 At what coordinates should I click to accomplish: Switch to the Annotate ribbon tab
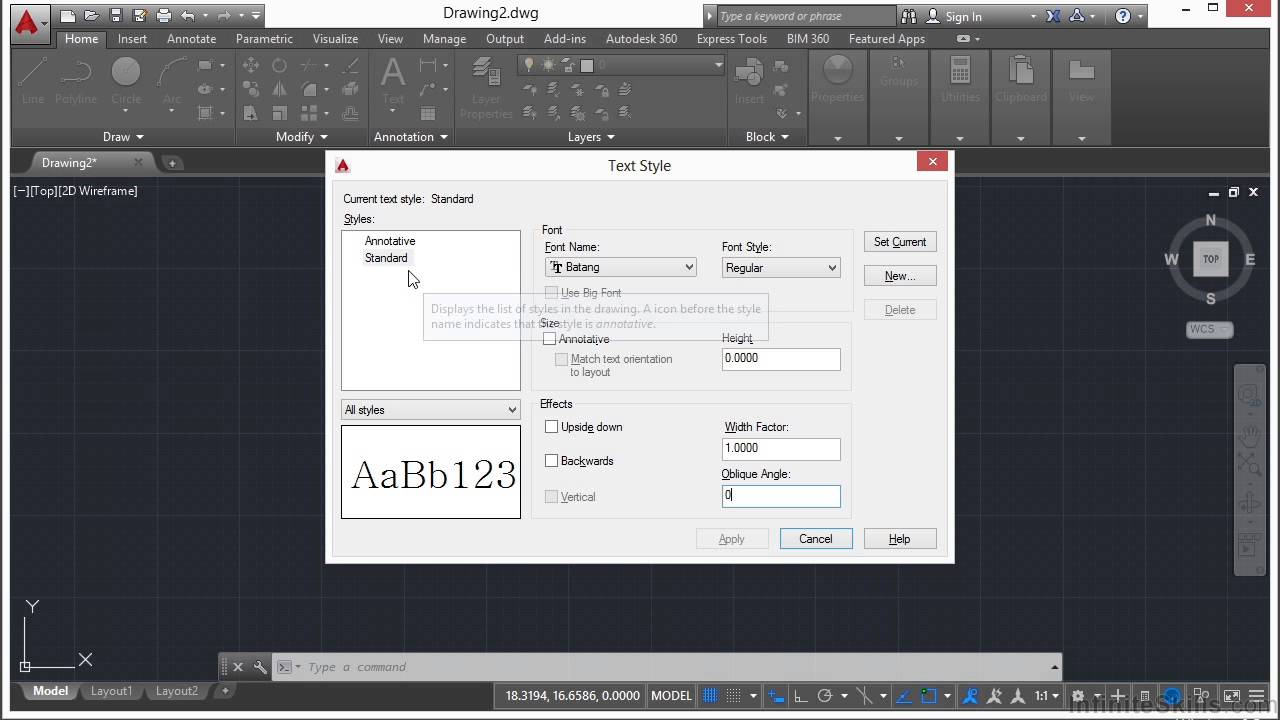click(191, 39)
